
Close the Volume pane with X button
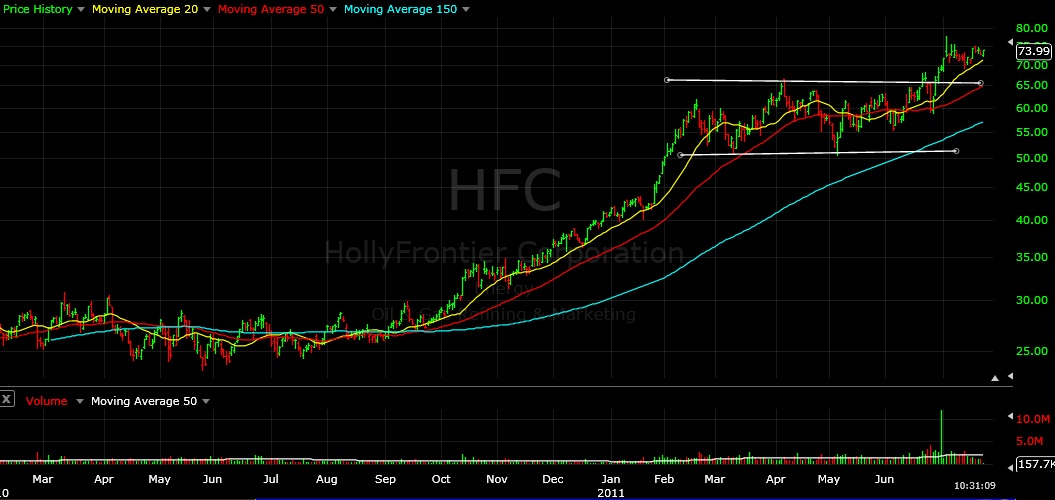click(x=7, y=400)
